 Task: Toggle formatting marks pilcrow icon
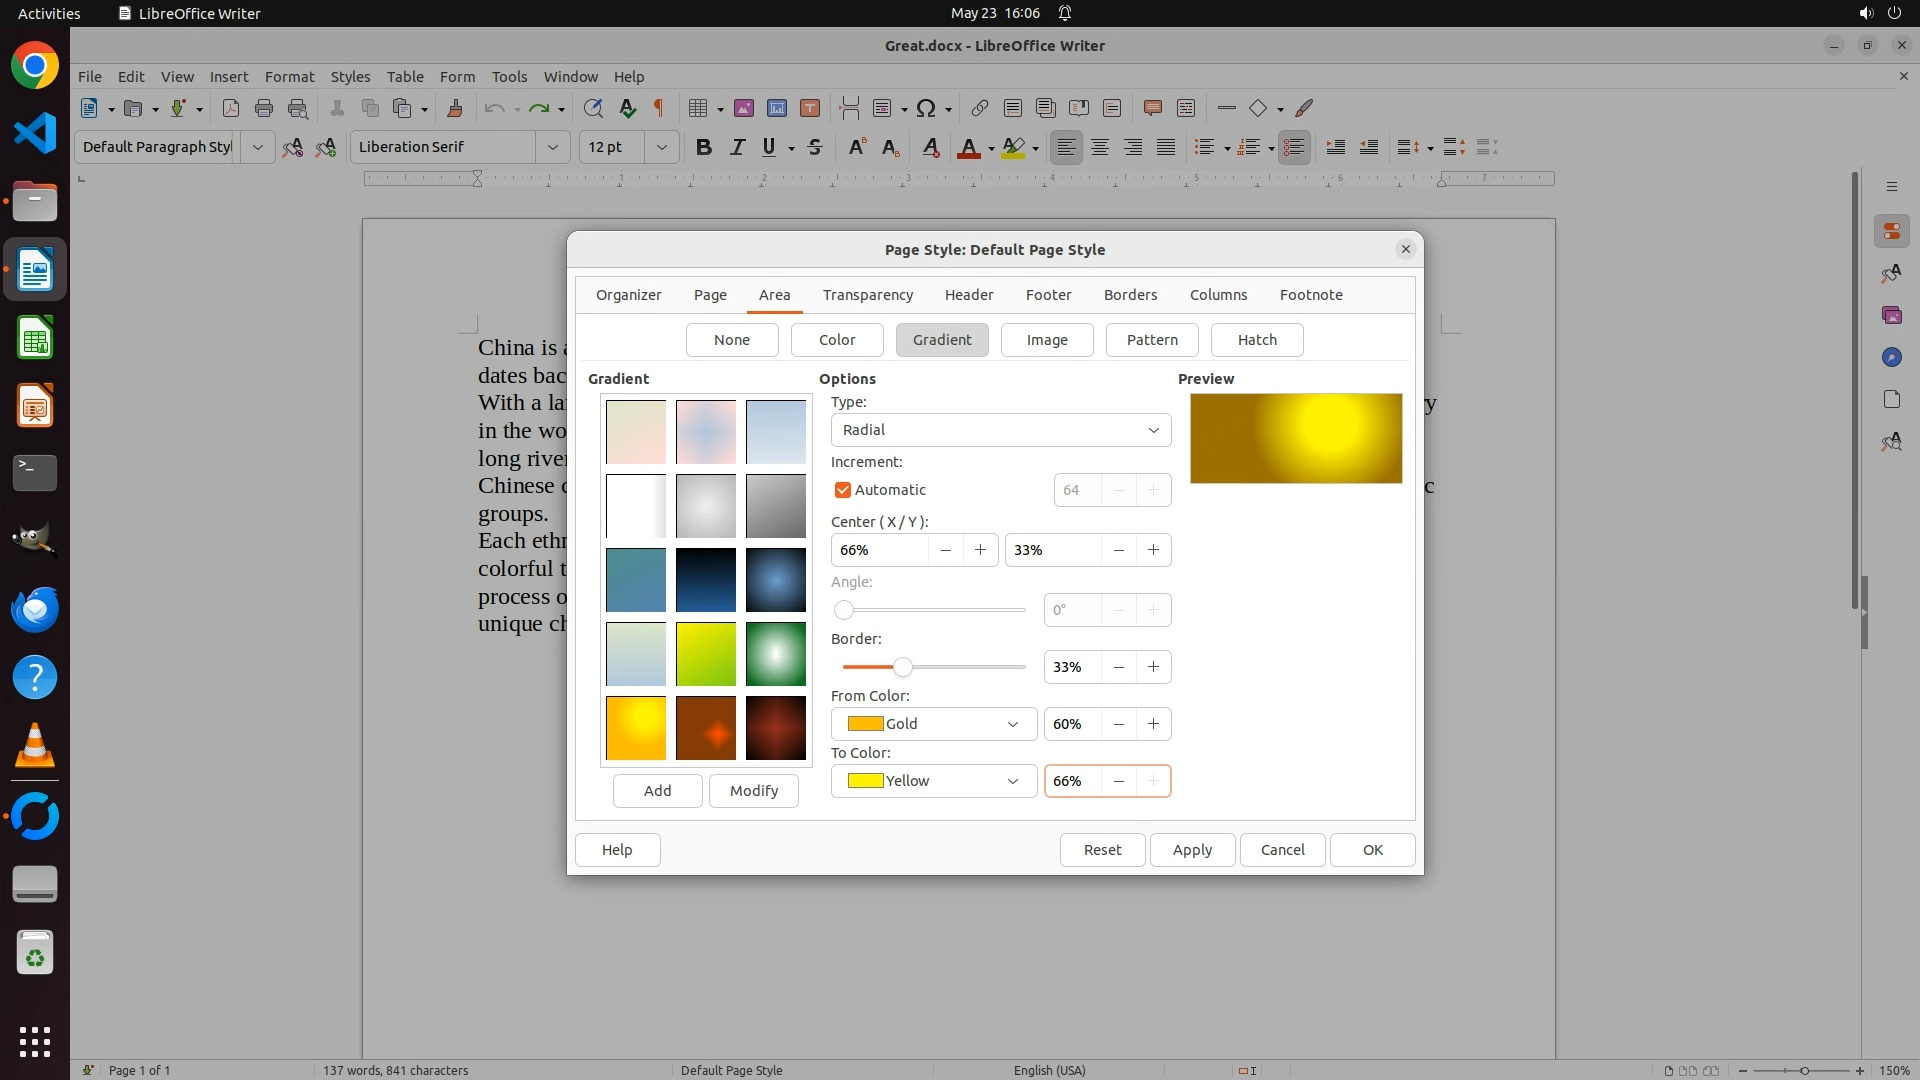click(x=658, y=108)
